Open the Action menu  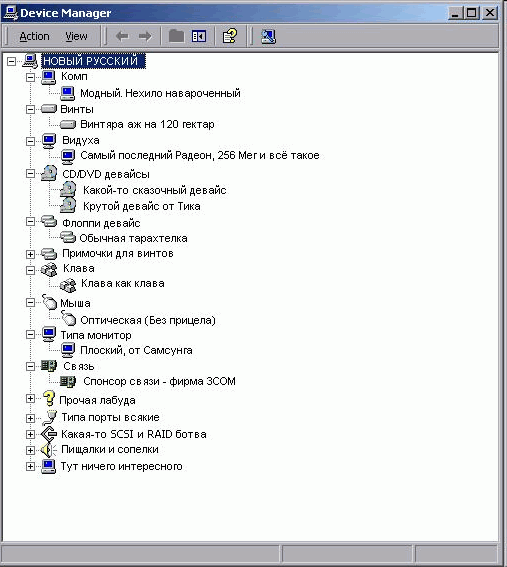pyautogui.click(x=34, y=36)
